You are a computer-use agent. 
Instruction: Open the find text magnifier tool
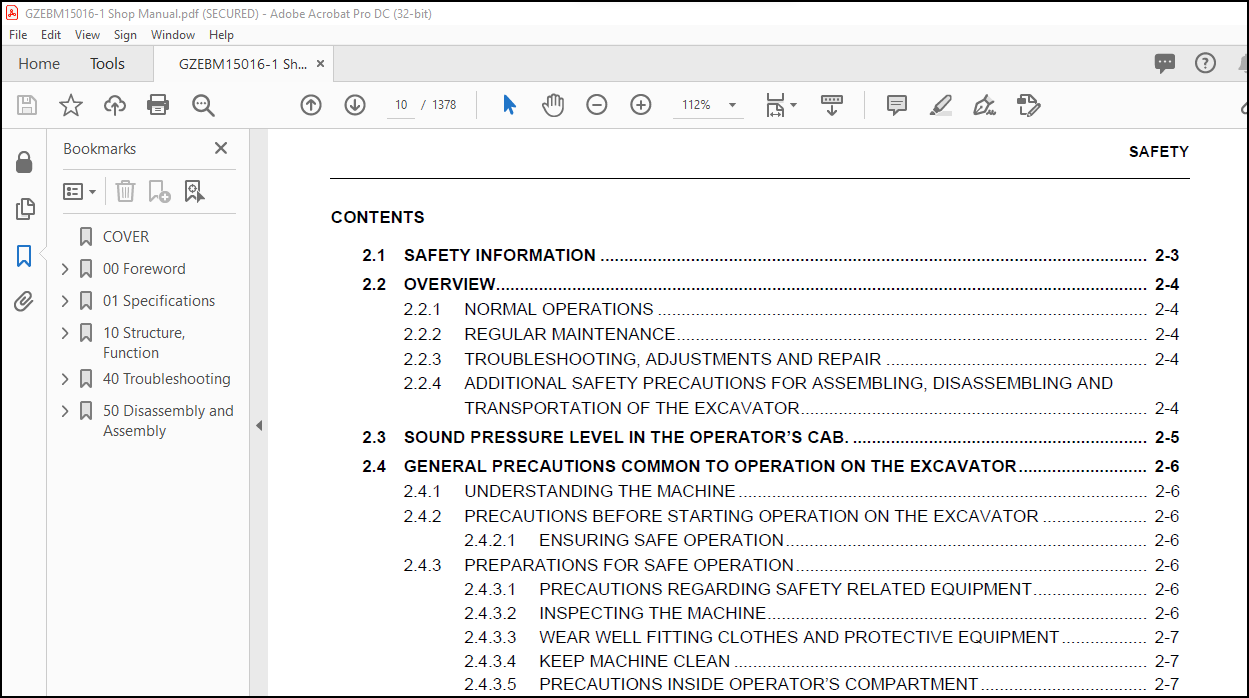[203, 105]
